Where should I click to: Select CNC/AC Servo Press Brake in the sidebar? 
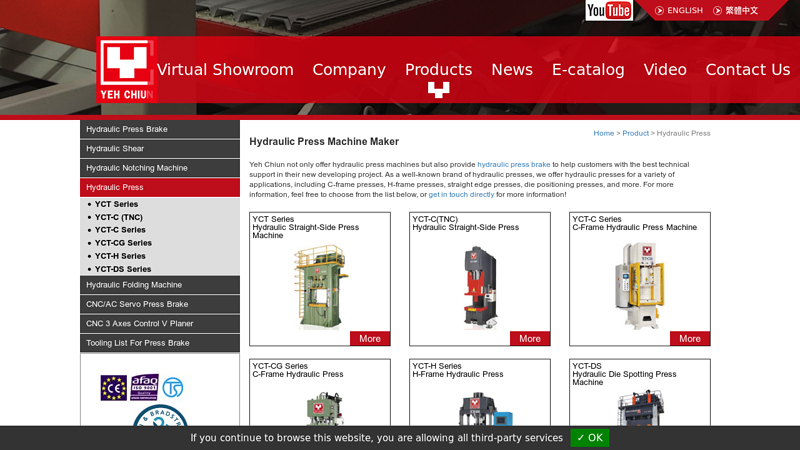point(160,304)
